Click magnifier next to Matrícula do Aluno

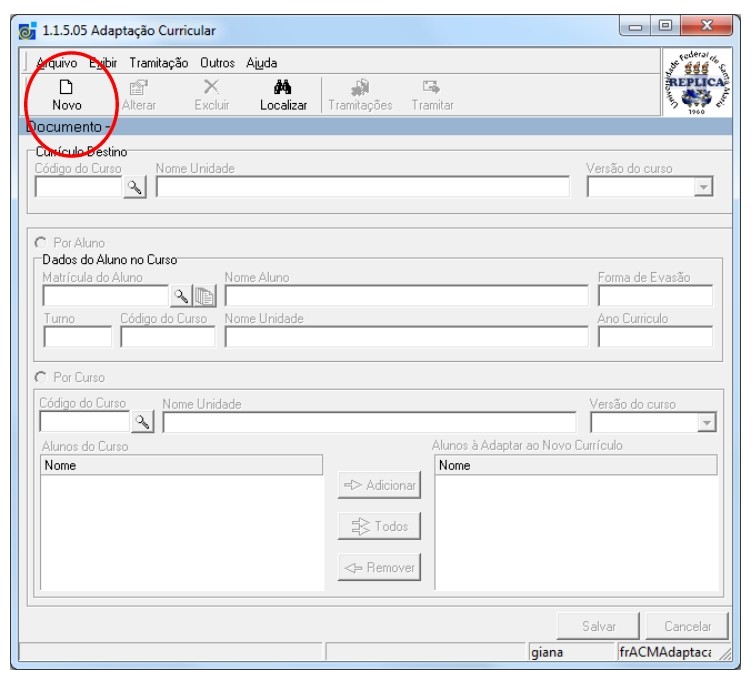click(181, 295)
